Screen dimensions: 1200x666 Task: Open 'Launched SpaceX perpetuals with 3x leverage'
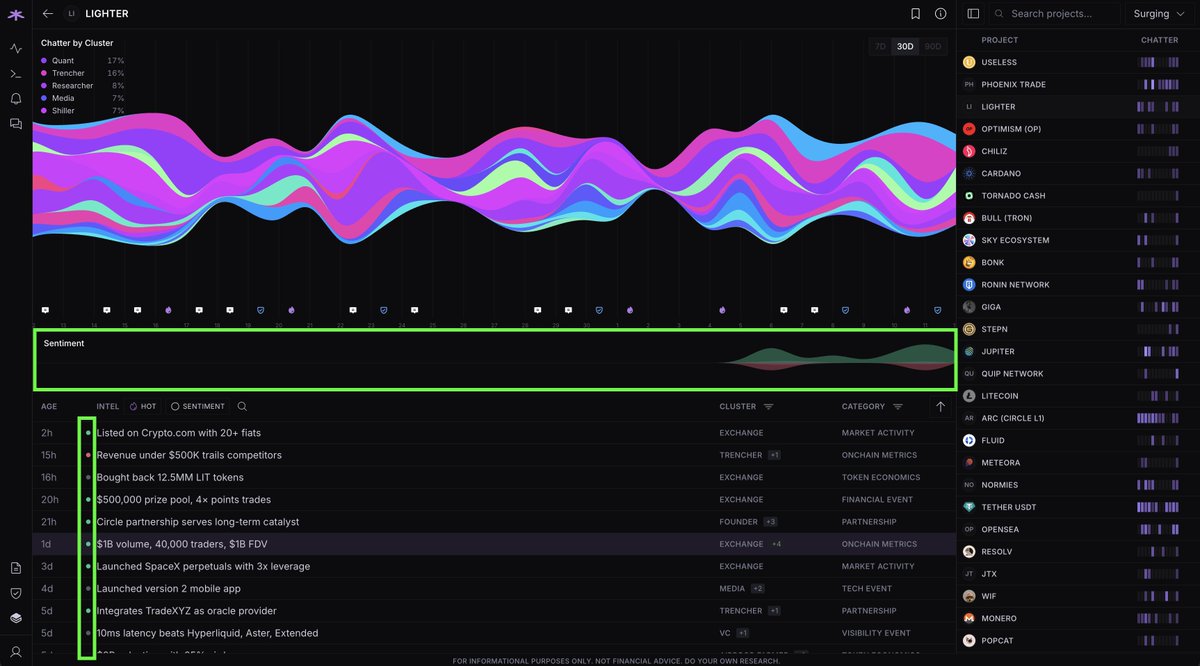pos(203,566)
